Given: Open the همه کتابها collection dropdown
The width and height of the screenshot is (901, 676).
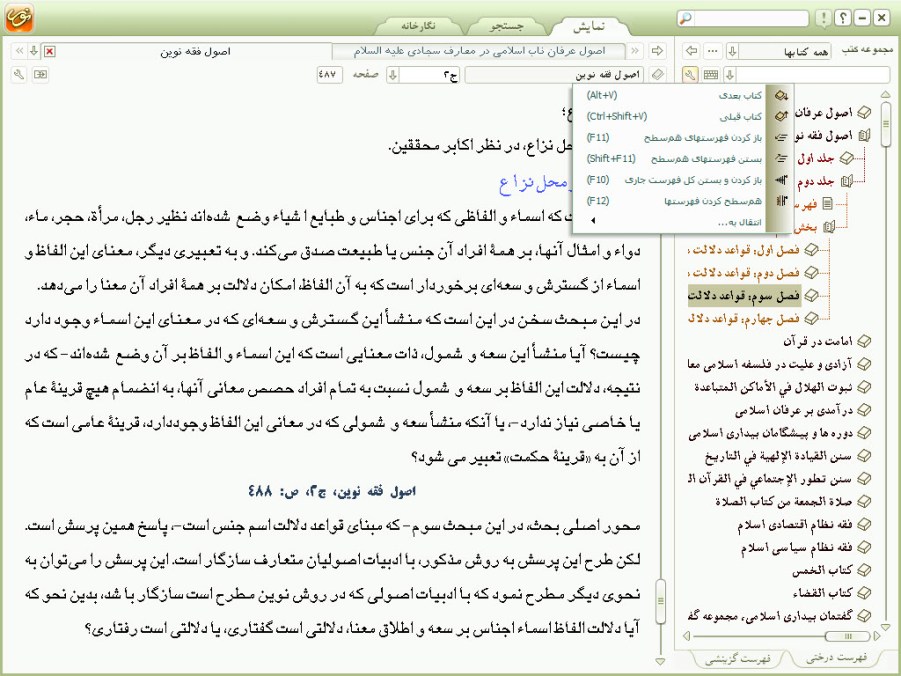Looking at the screenshot, I should point(732,51).
